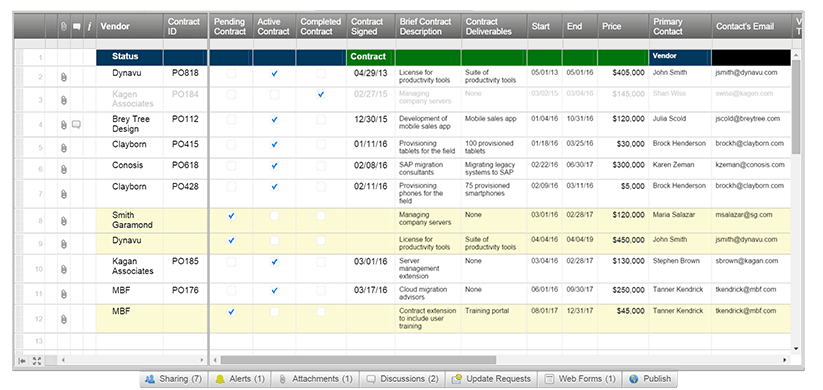Open the Attachments (1) tab
This screenshot has height=390, width=823.
click(x=315, y=379)
